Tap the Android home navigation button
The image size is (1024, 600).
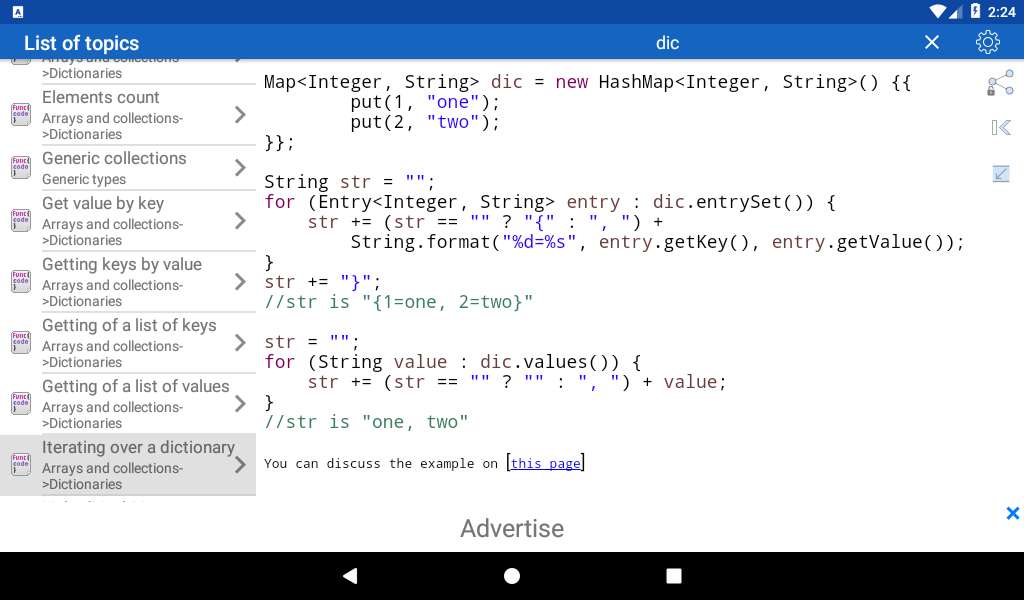pyautogui.click(x=512, y=576)
